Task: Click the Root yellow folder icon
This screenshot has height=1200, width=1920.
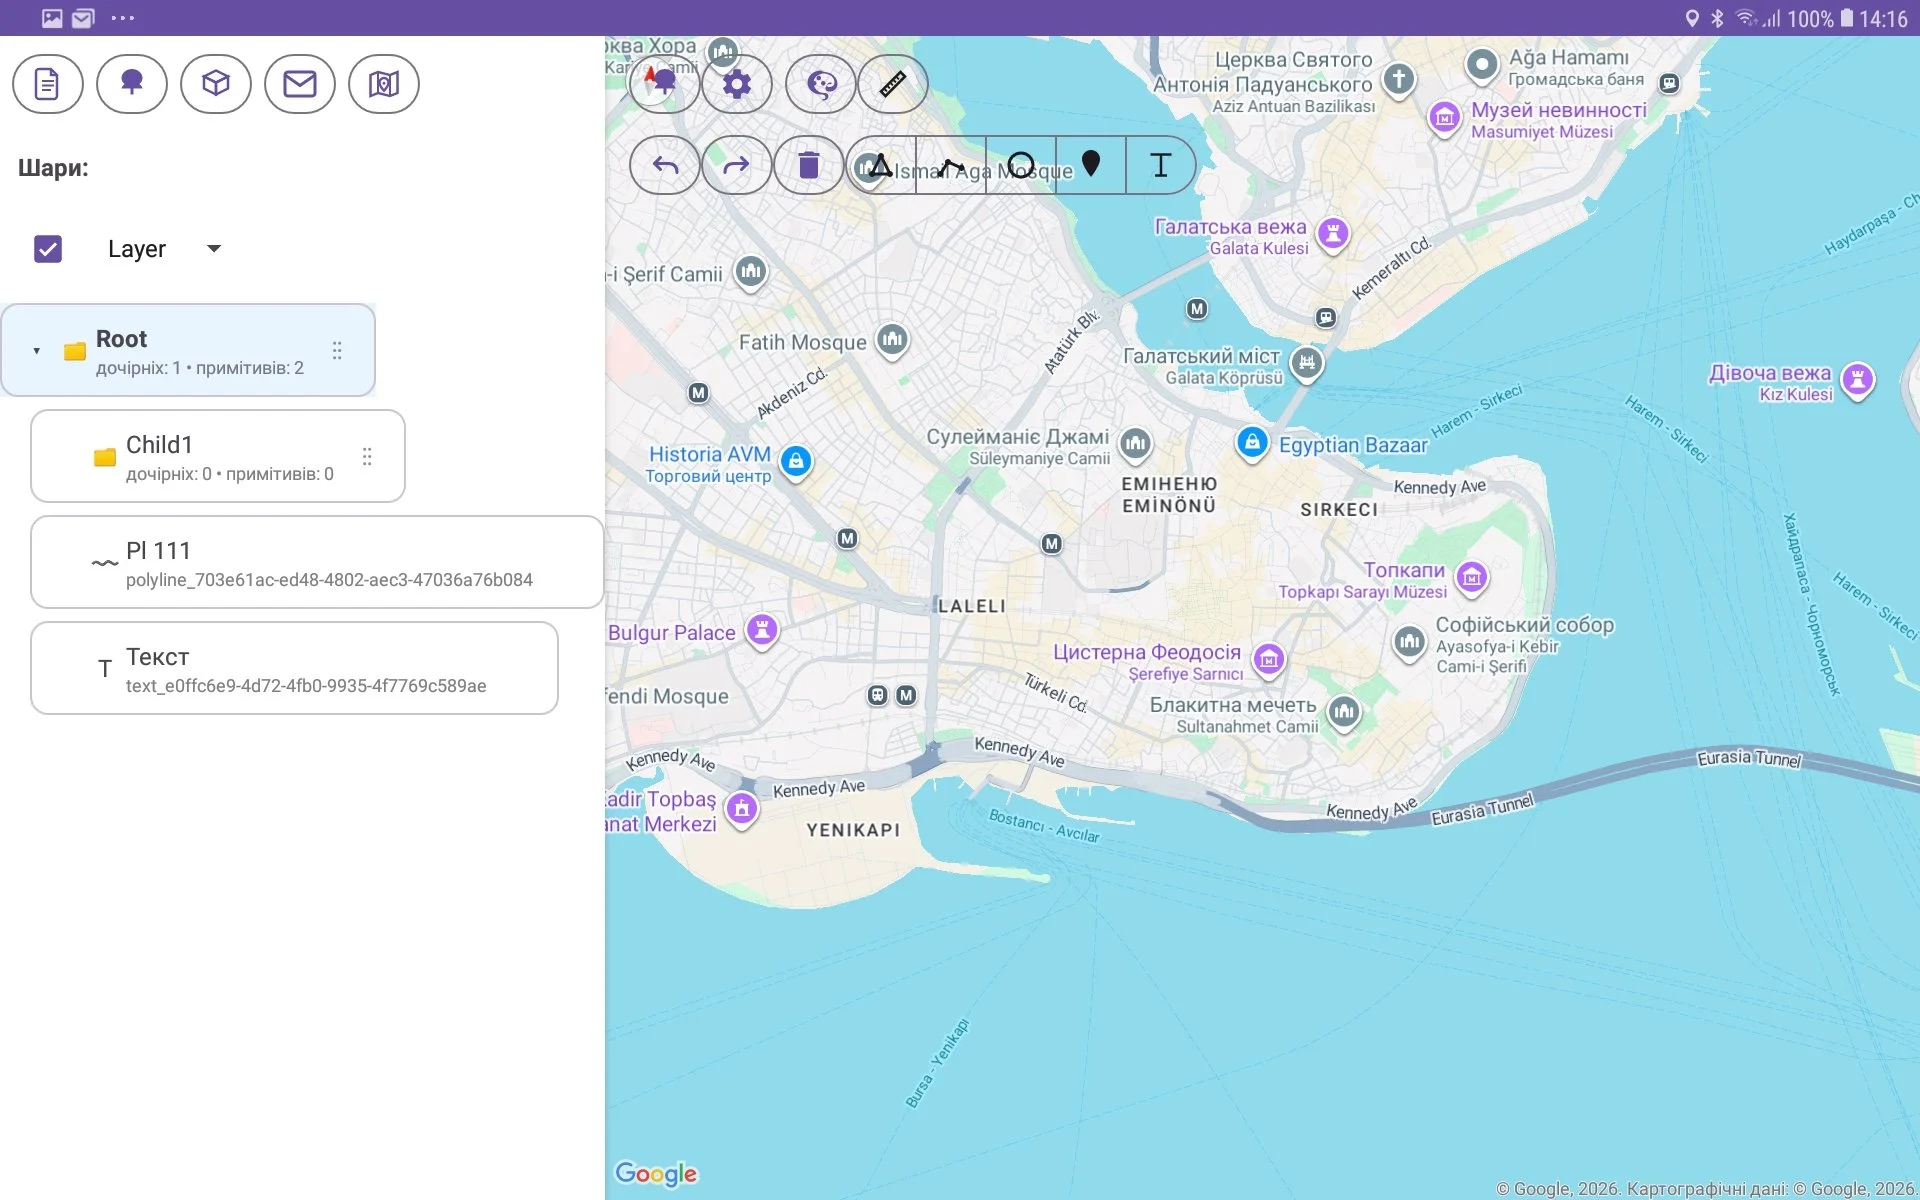Action: [75, 351]
